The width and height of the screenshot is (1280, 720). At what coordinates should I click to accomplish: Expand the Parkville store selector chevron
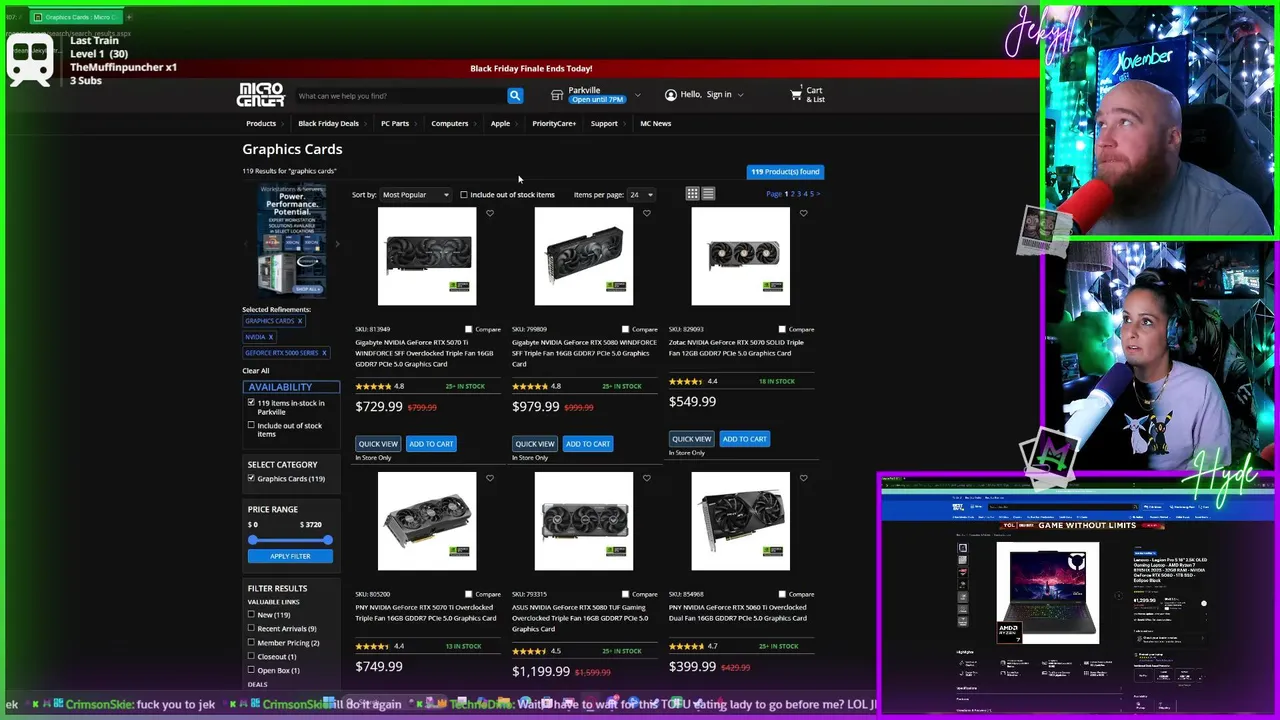point(638,95)
